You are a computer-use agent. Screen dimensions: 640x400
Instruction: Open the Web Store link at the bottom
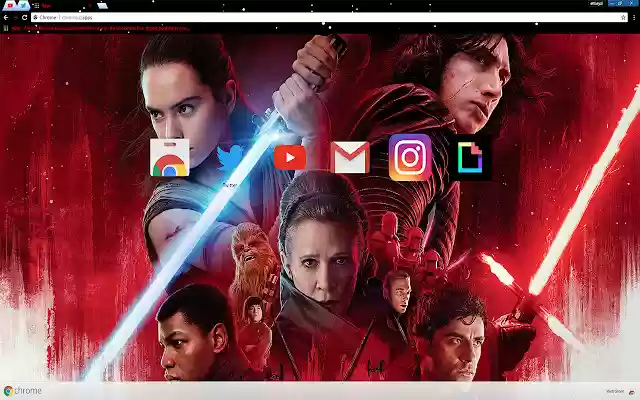click(x=615, y=391)
